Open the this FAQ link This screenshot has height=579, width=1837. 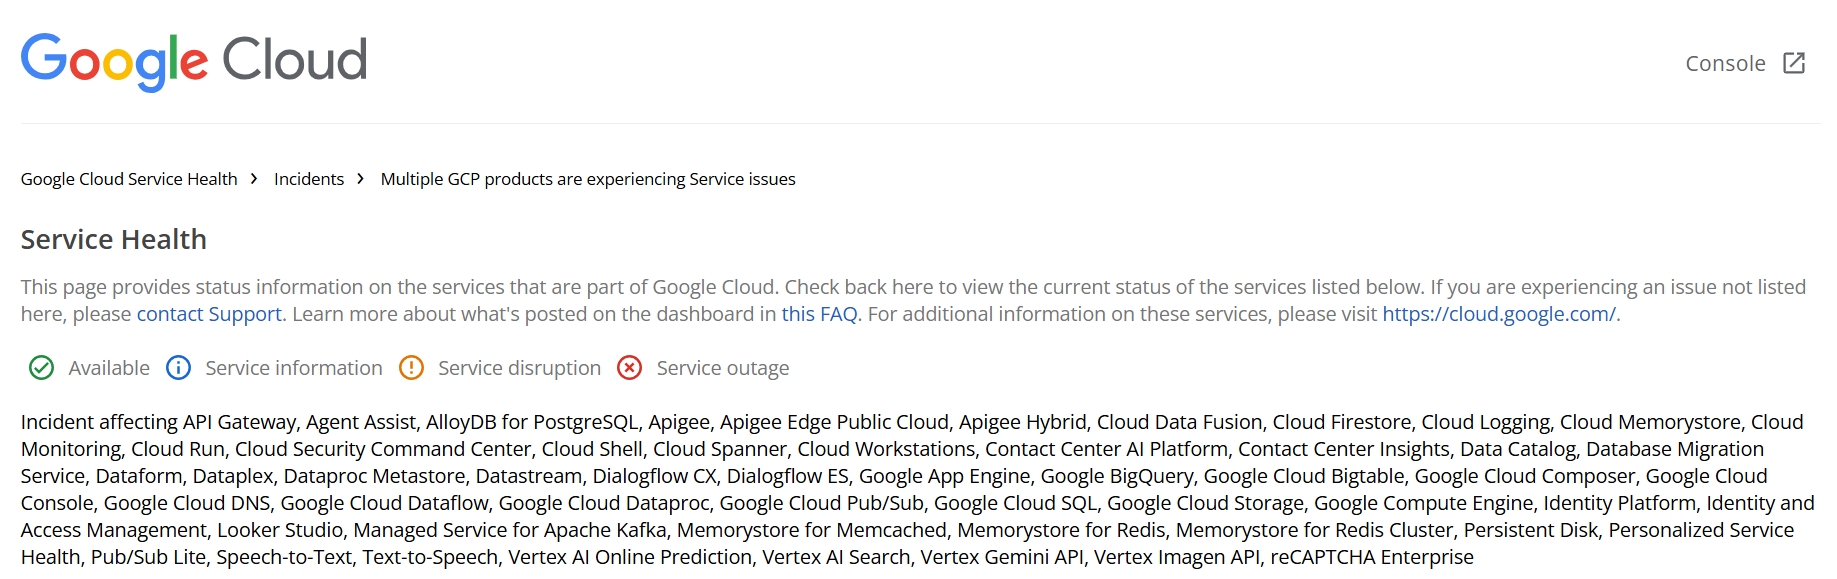coord(820,314)
